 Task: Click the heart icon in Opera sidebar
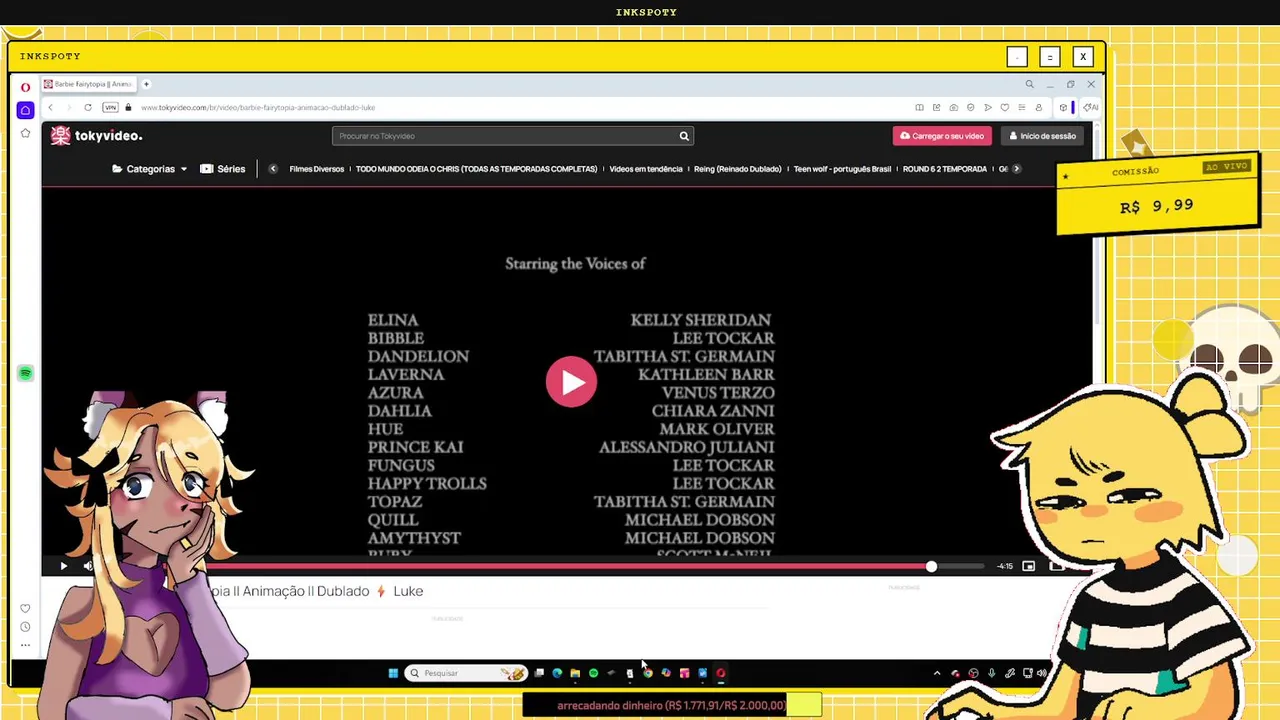[25, 608]
